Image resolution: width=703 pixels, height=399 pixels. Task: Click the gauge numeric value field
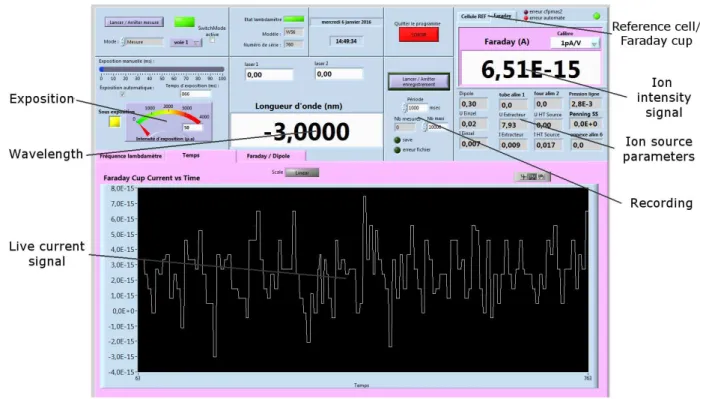coord(192,128)
